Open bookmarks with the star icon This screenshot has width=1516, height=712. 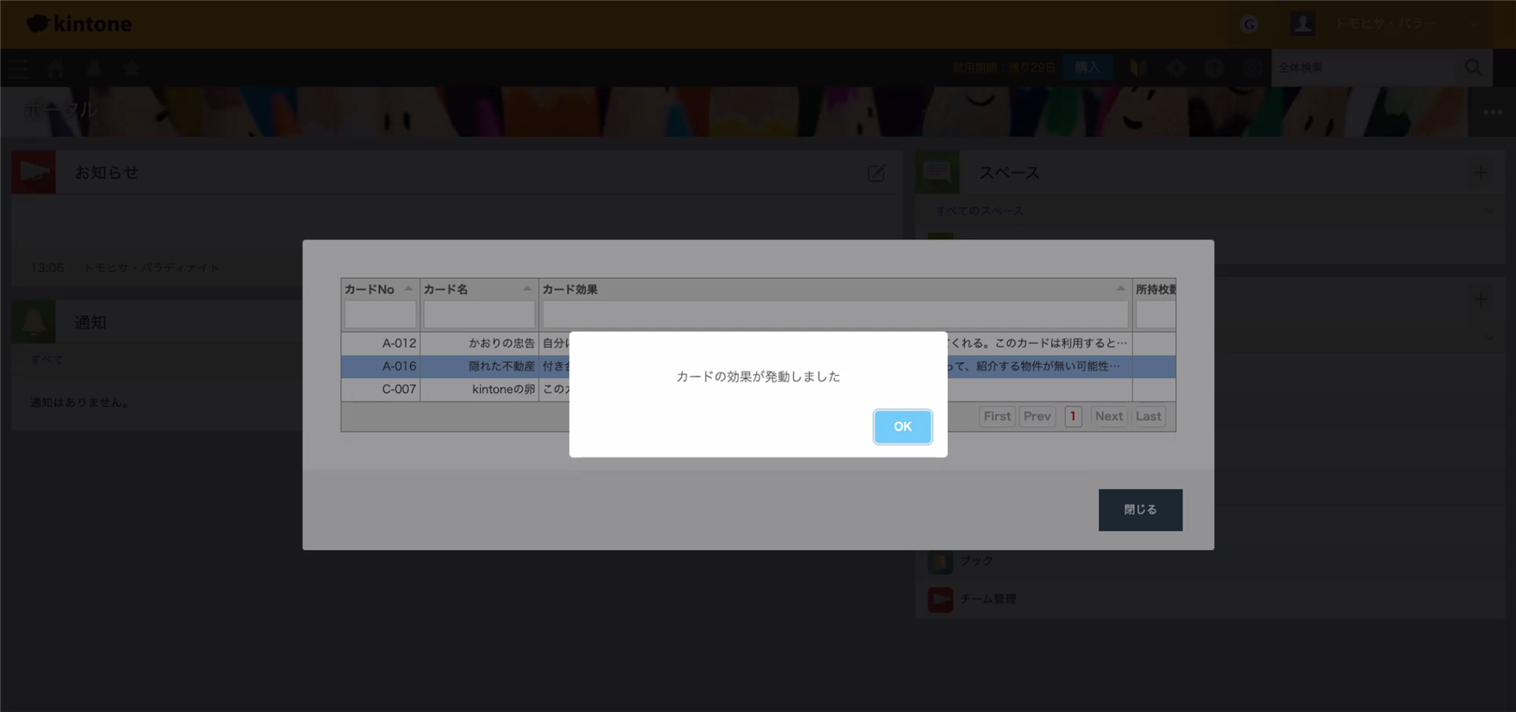tap(131, 68)
